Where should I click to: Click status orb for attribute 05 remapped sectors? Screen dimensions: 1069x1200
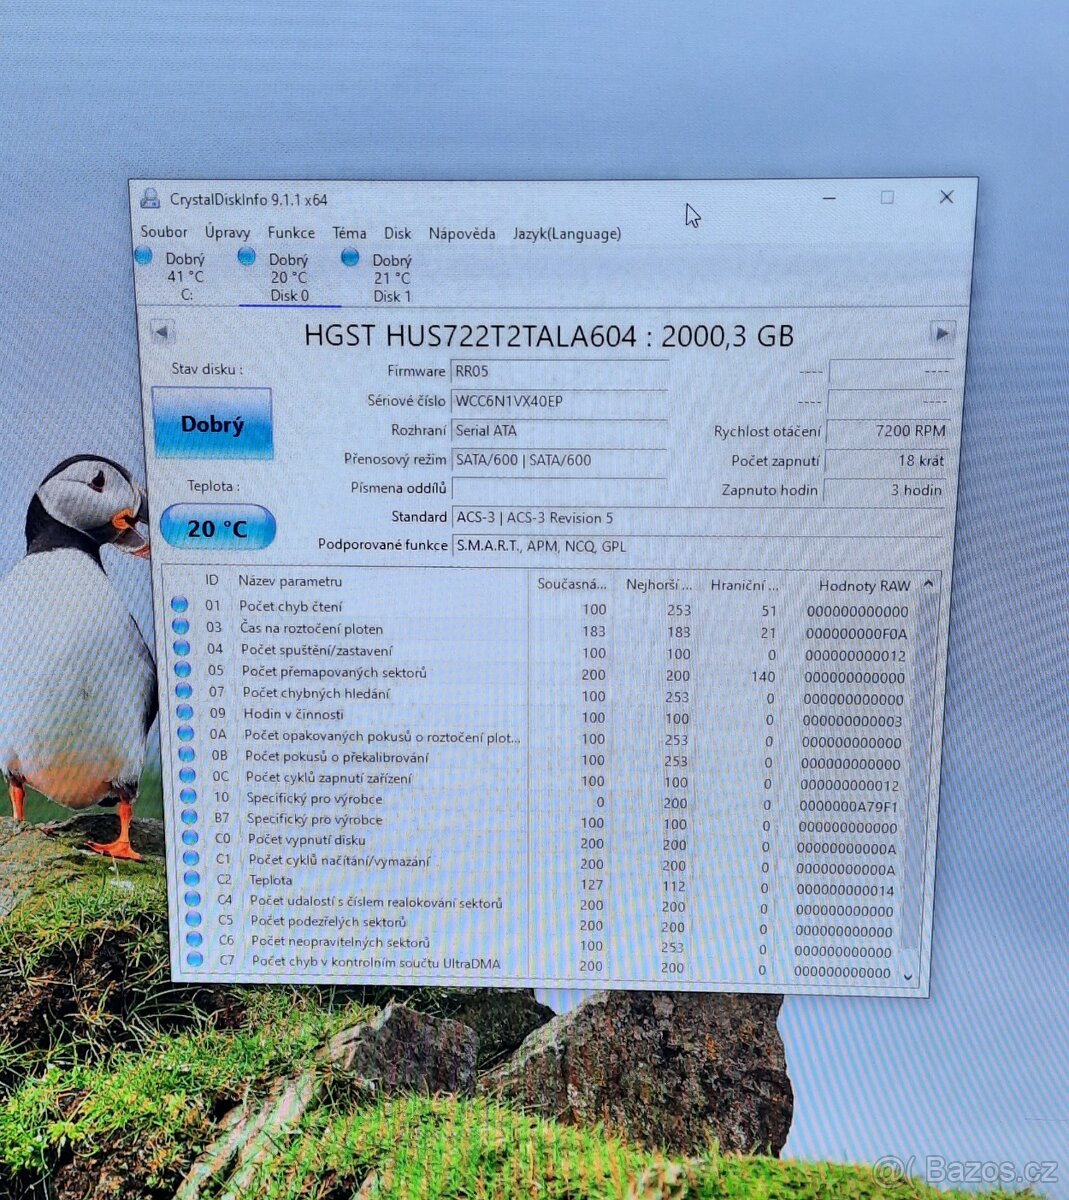182,671
